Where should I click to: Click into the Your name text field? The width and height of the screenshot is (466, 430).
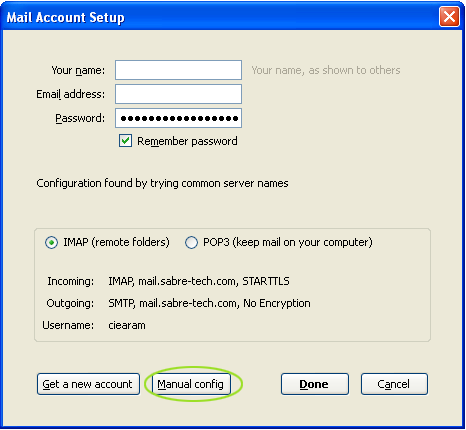[178, 70]
